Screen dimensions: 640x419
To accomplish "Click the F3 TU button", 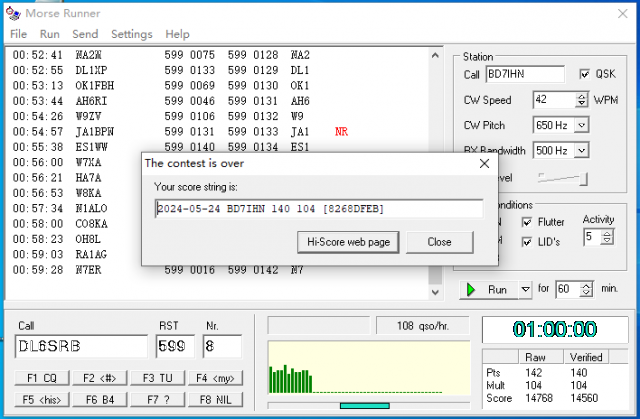I will 158,378.
